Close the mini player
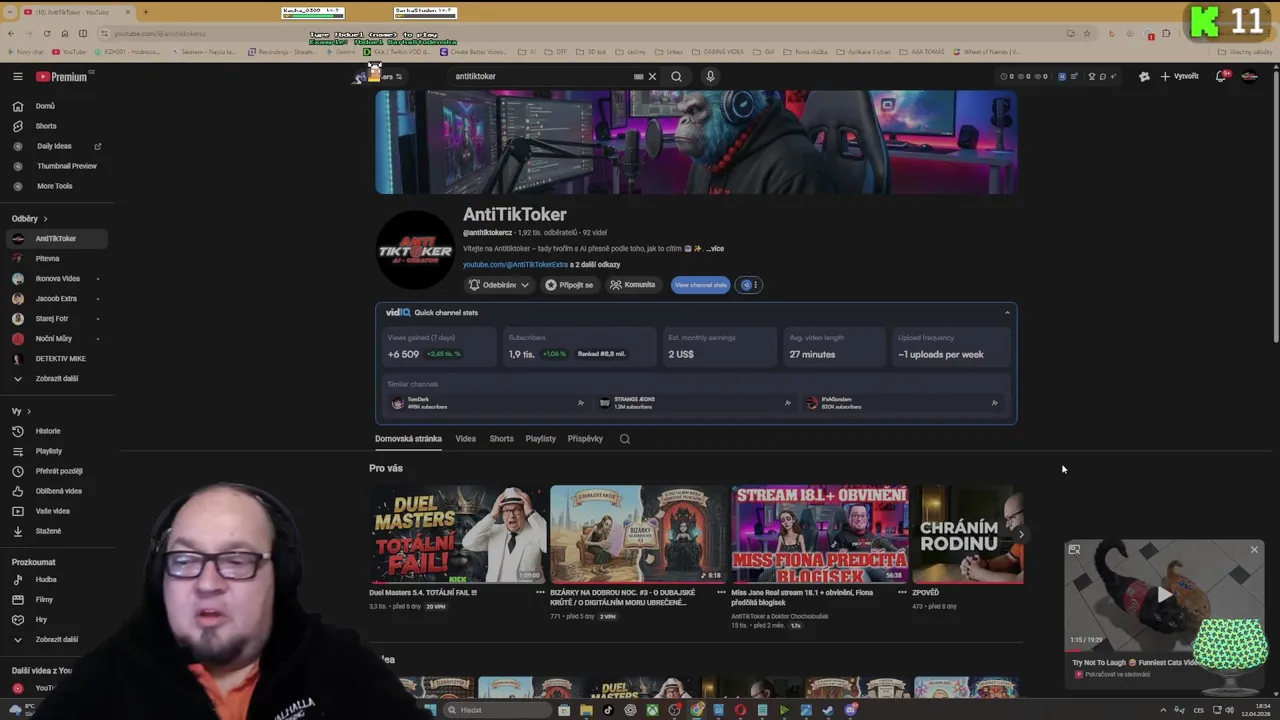The width and height of the screenshot is (1280, 720). (1254, 549)
